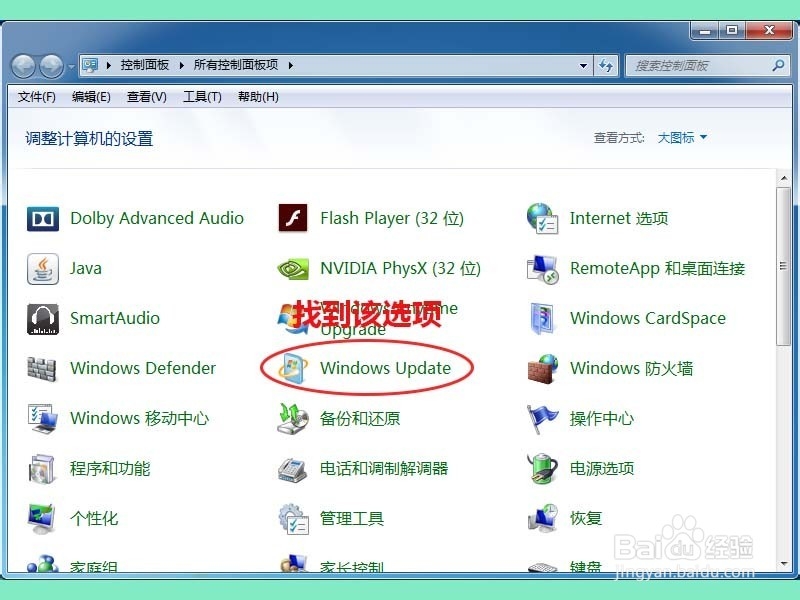Click the vertical scrollbar thumb
Screen dimensions: 800x600
pos(783,266)
